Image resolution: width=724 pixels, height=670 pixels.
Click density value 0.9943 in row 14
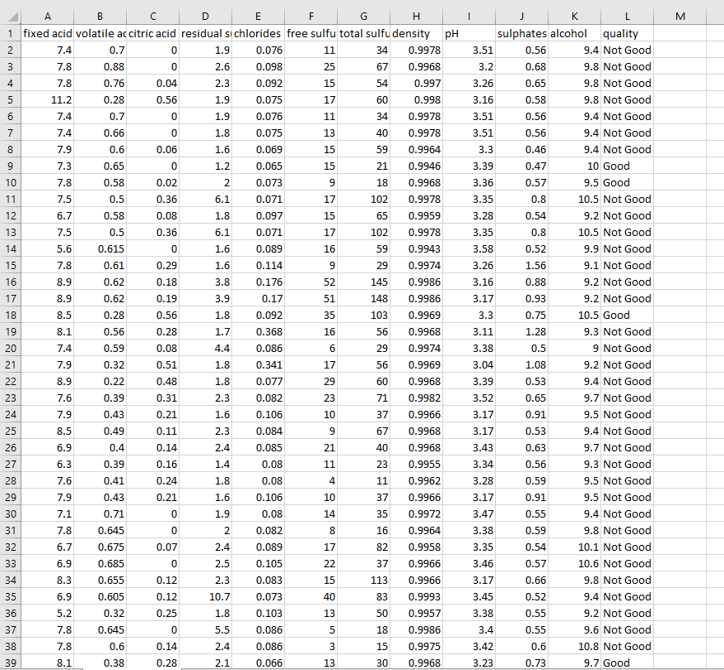point(416,249)
